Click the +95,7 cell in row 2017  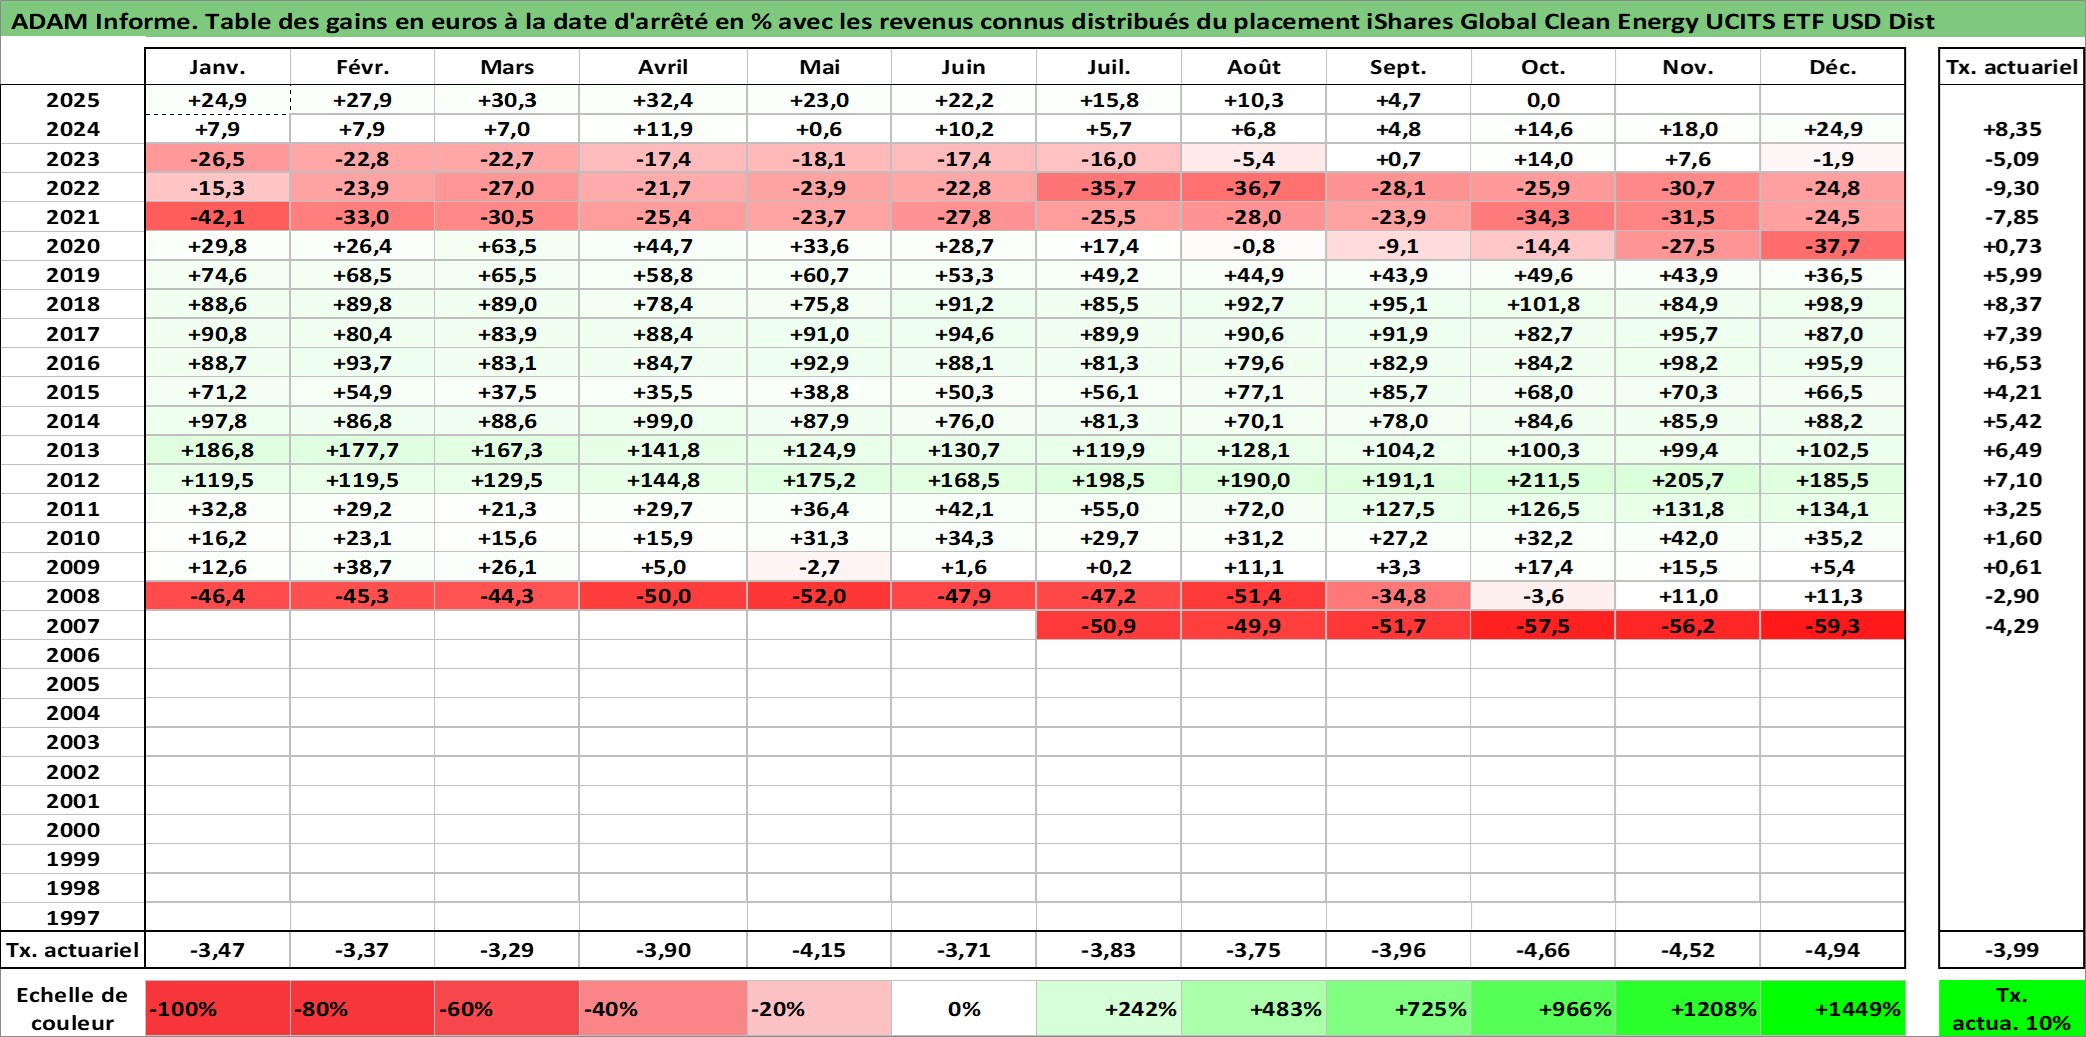click(1688, 334)
